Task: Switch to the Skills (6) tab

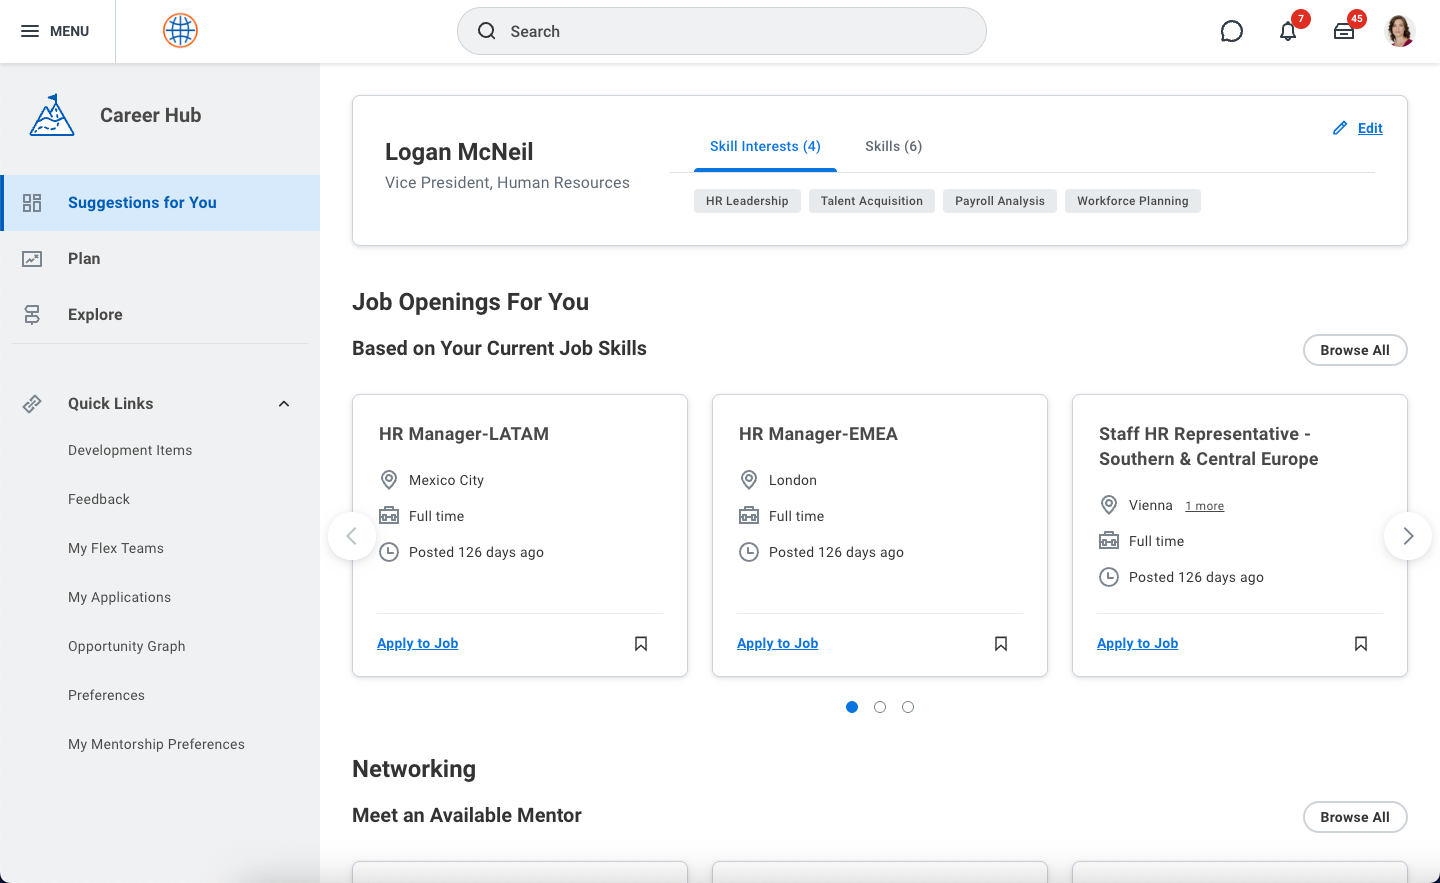Action: (893, 146)
